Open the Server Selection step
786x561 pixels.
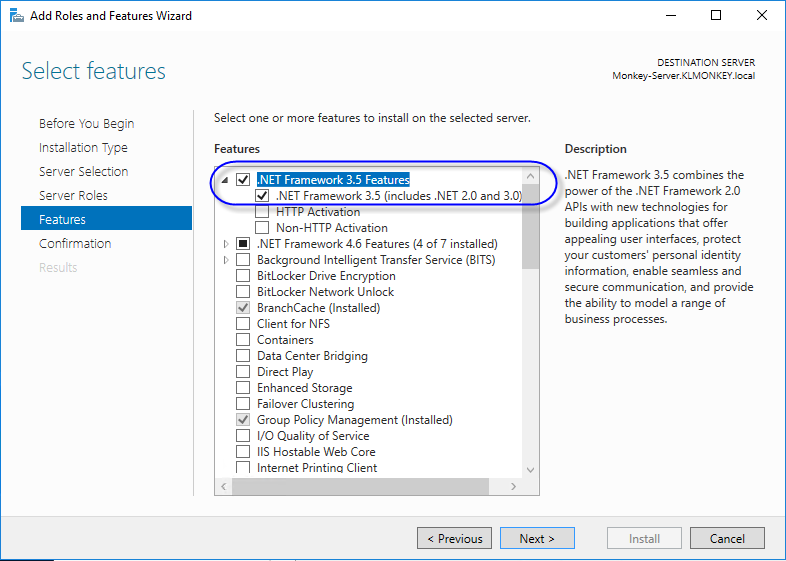point(84,171)
